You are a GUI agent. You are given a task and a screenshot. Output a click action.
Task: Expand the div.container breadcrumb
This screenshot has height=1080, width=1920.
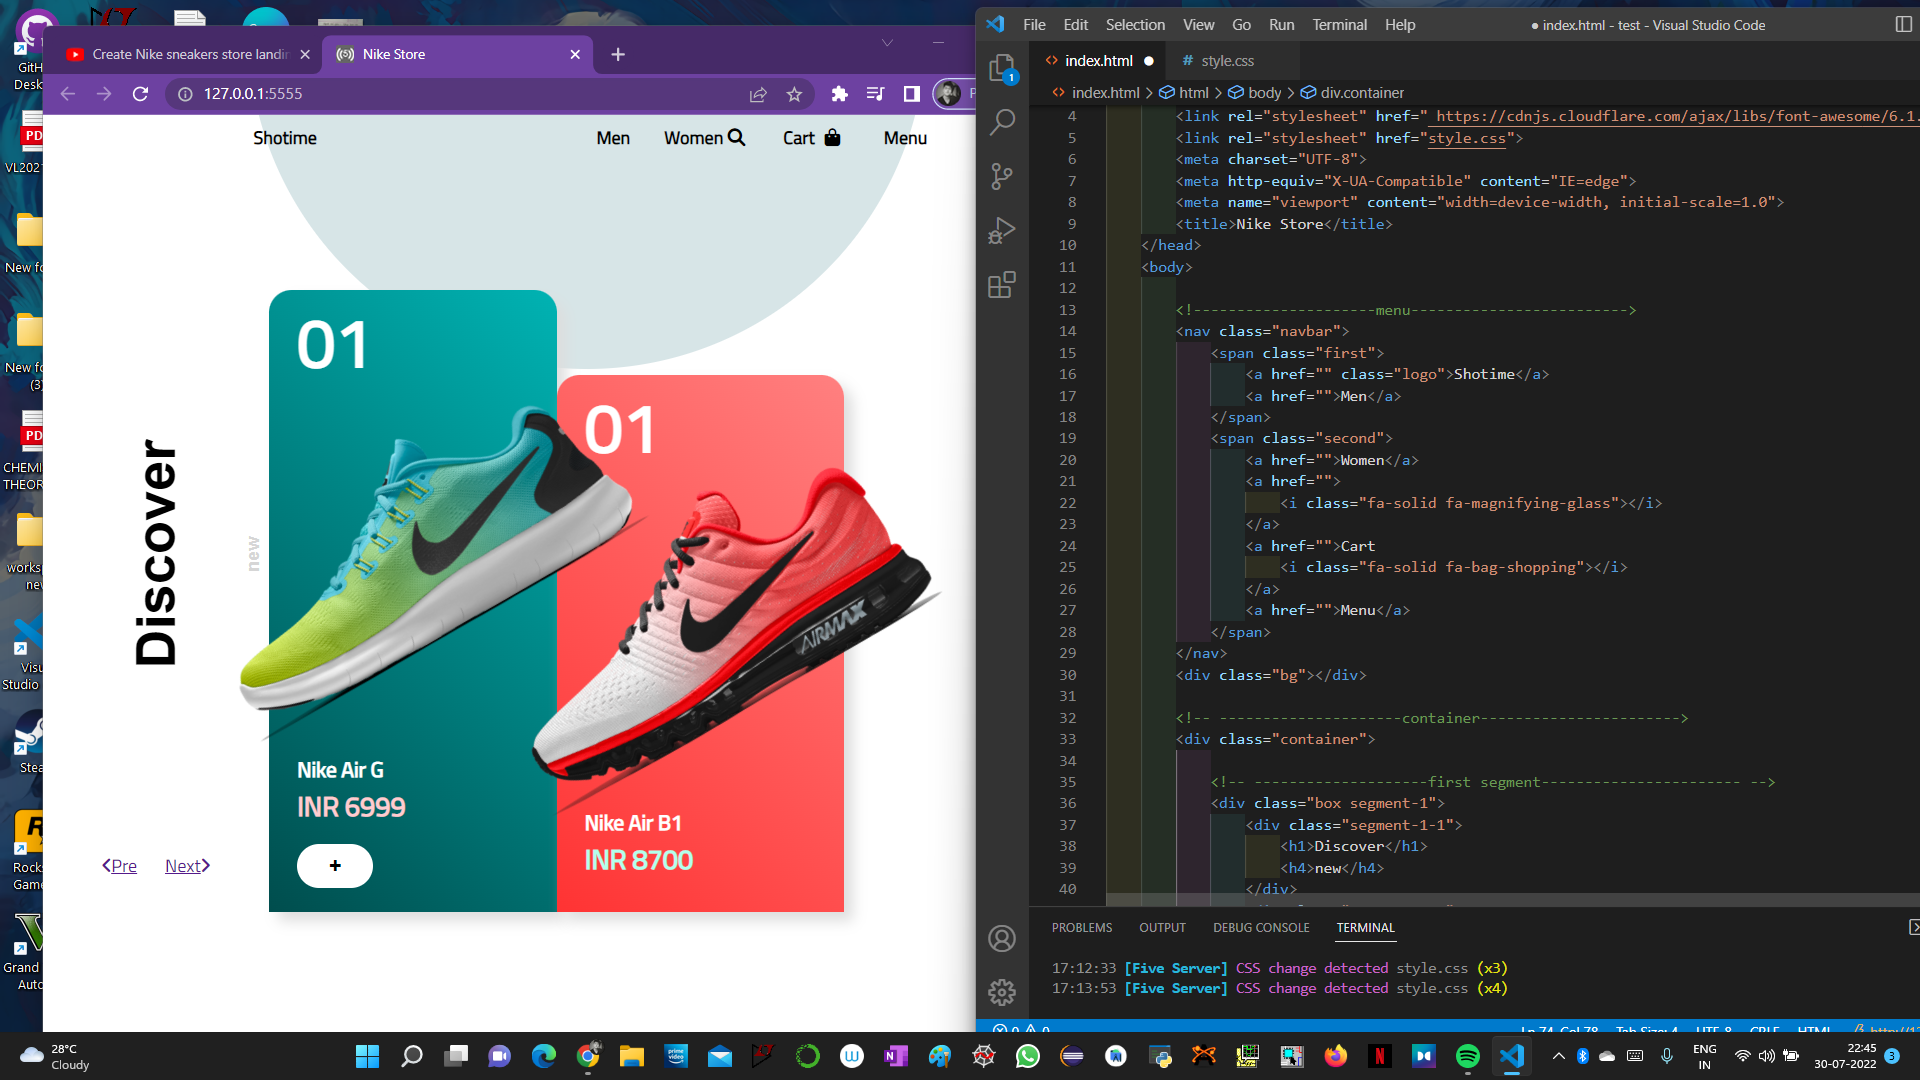(x=1361, y=93)
